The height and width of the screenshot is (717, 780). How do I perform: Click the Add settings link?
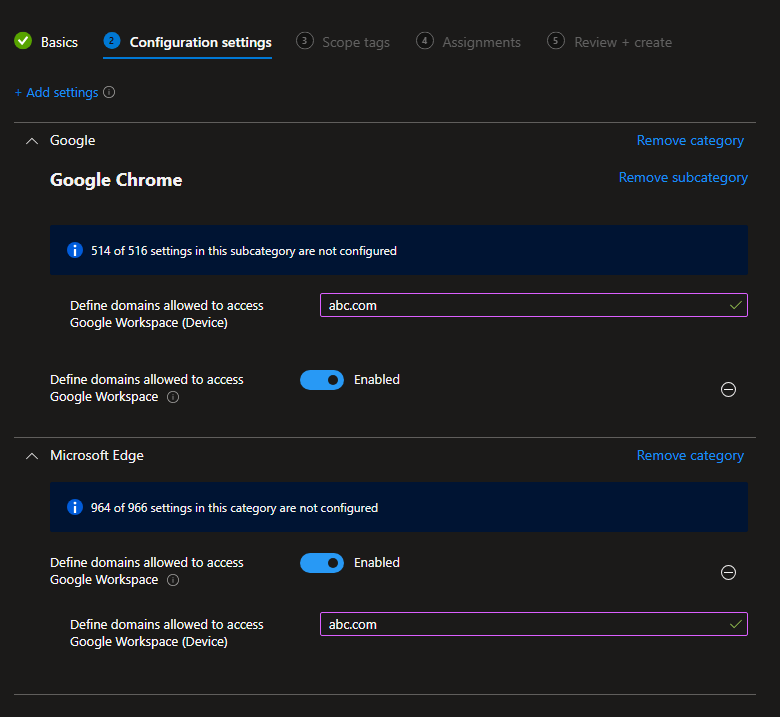(x=56, y=93)
